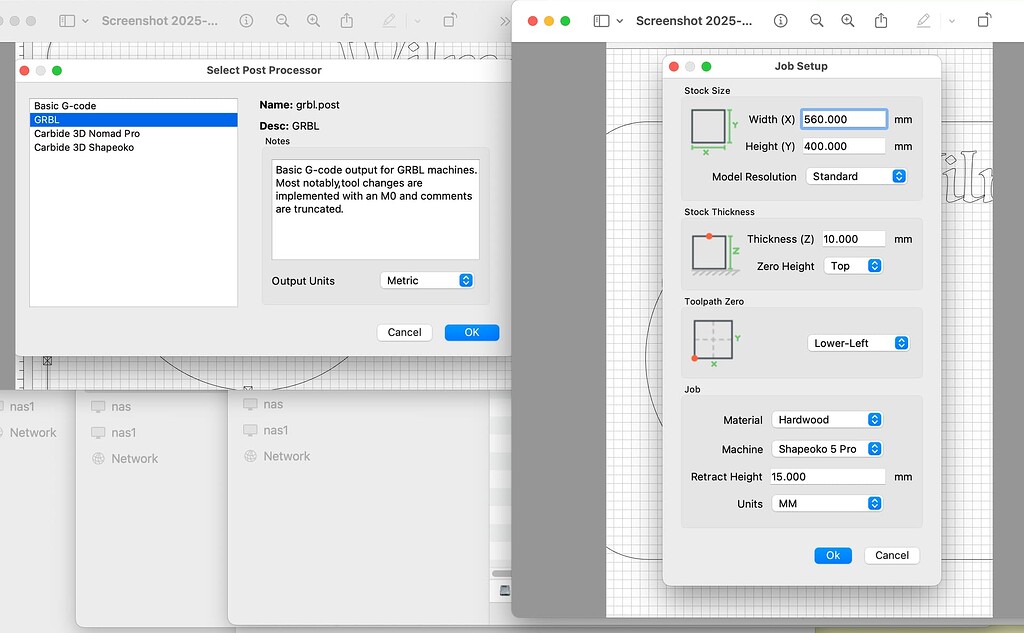Zoom out in the left Preview window
The width and height of the screenshot is (1024, 633).
(283, 21)
